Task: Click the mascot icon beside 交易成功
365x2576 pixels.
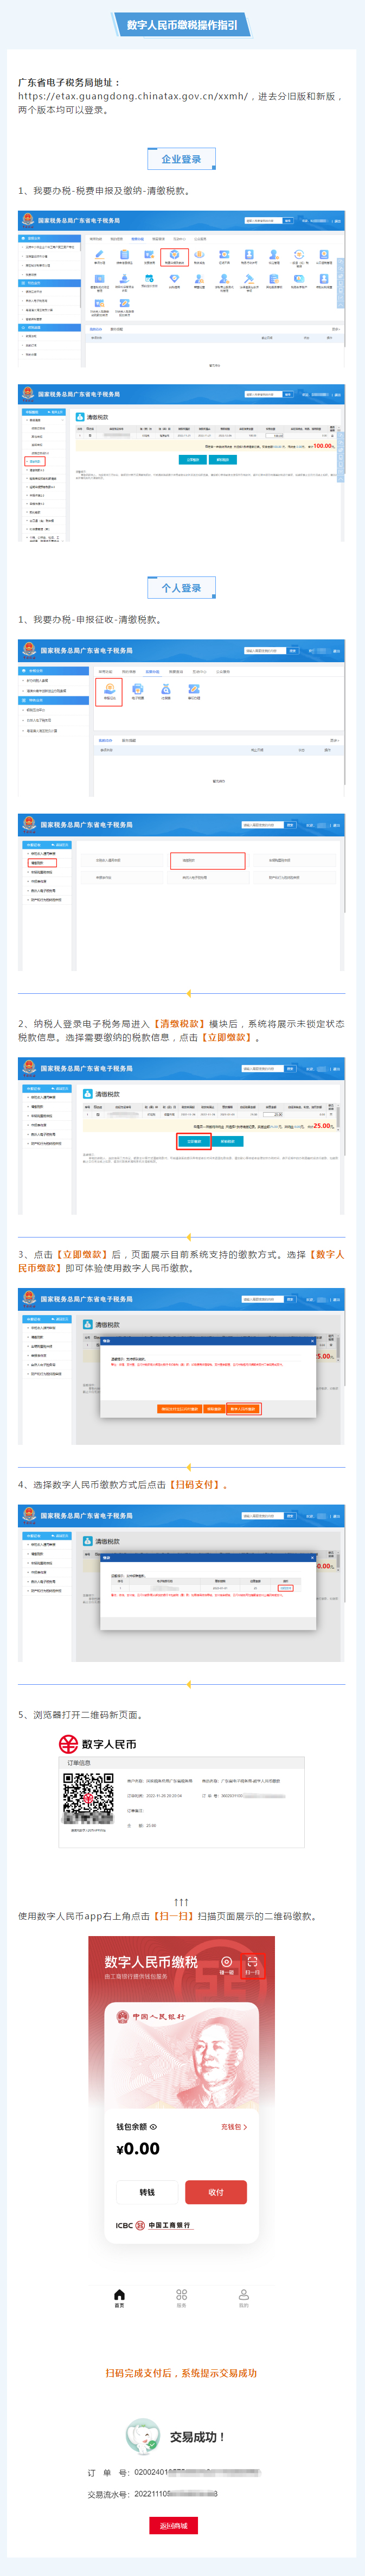Action: point(143,2436)
